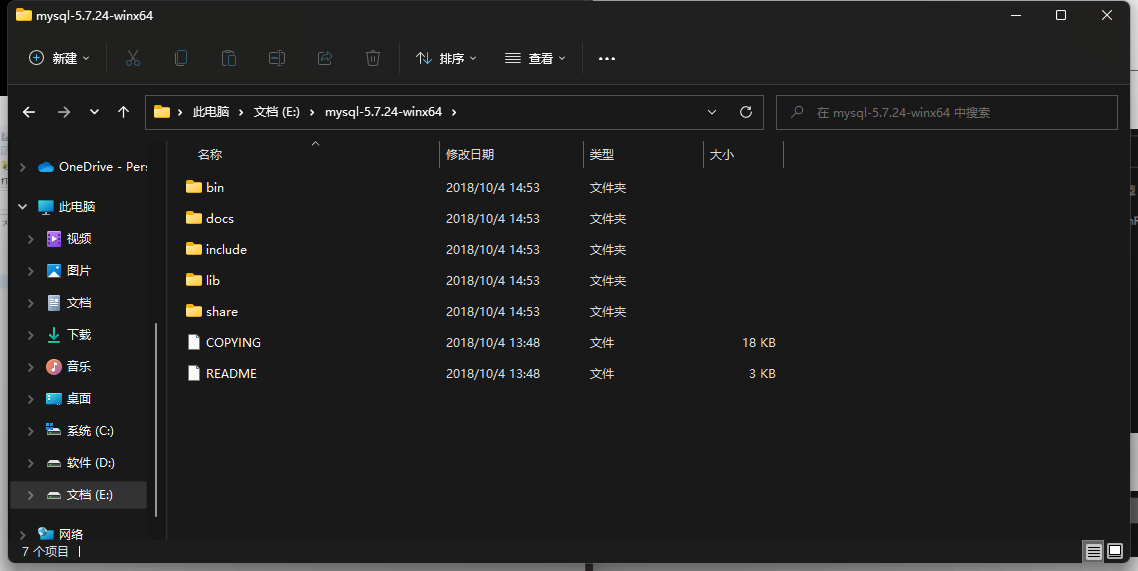The width and height of the screenshot is (1138, 571).
Task: Sort by 名称 column header
Action: (x=210, y=155)
